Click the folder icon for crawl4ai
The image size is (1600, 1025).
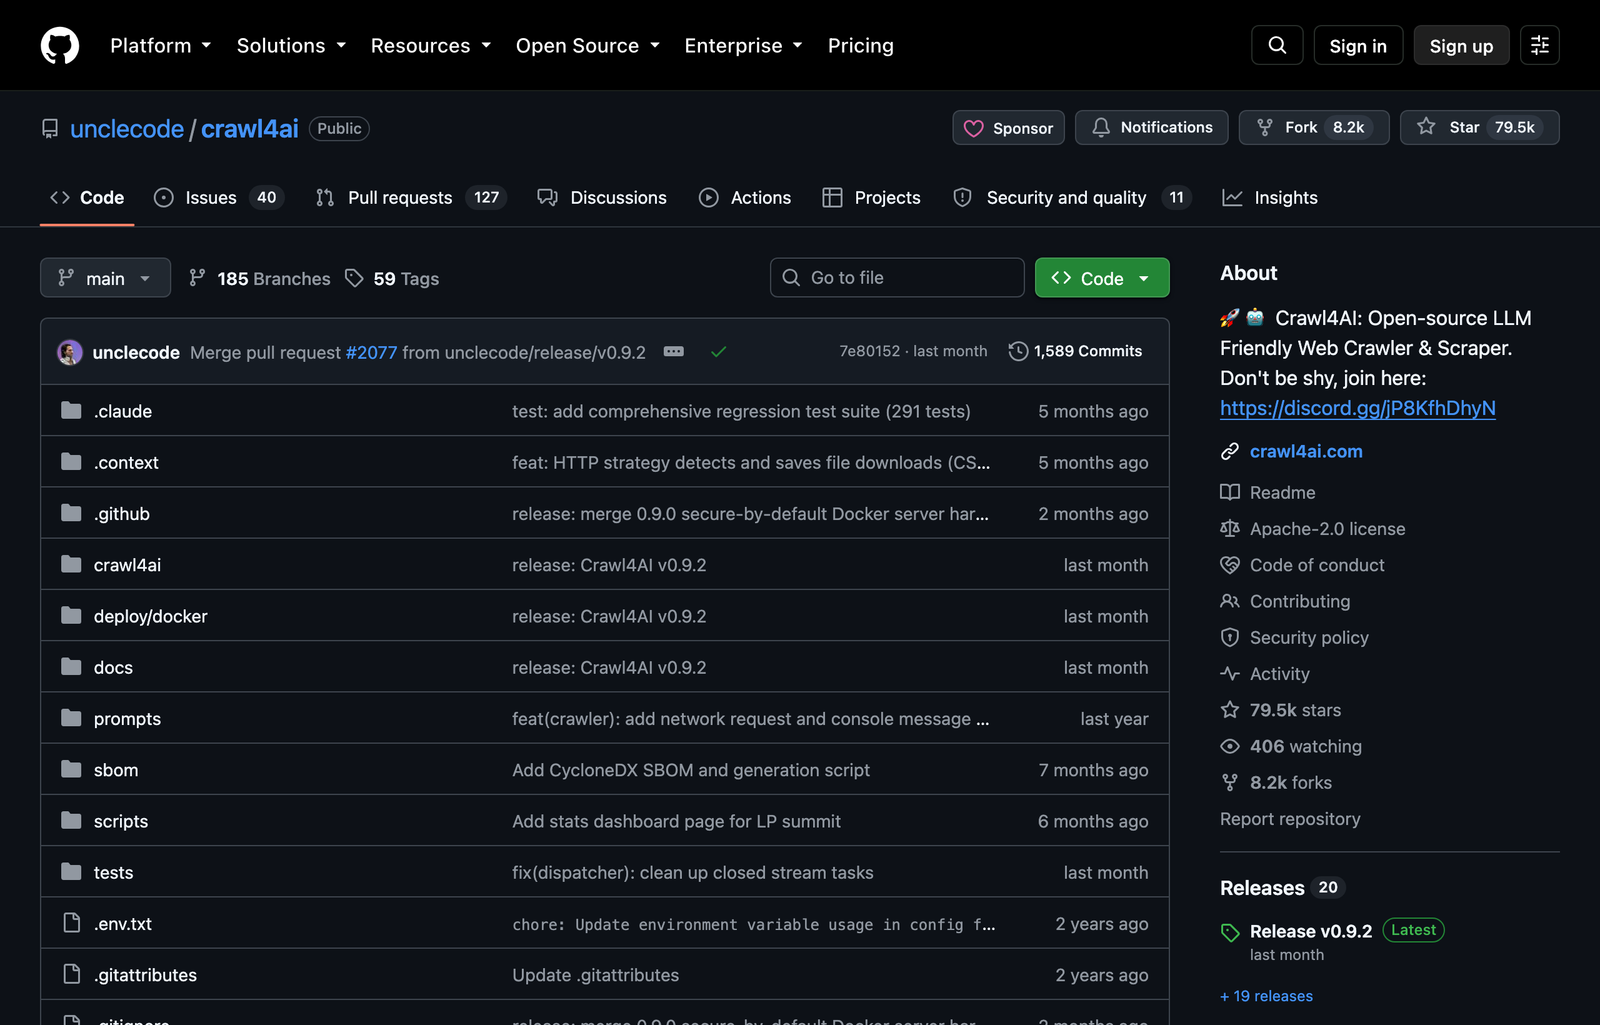click(x=71, y=565)
